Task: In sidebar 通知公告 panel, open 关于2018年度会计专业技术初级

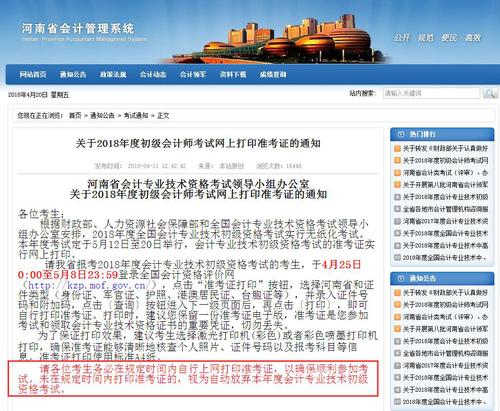Action: [445, 341]
